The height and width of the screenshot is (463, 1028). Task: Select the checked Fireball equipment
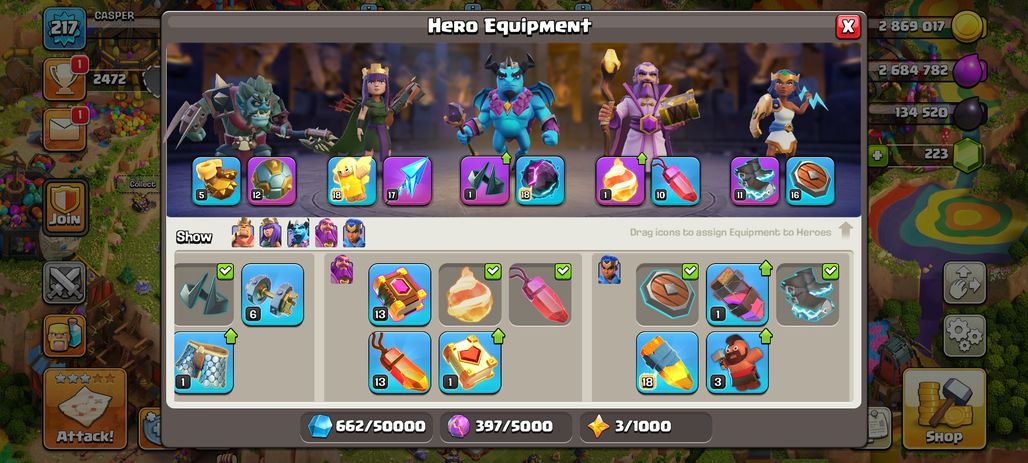[x=469, y=294]
